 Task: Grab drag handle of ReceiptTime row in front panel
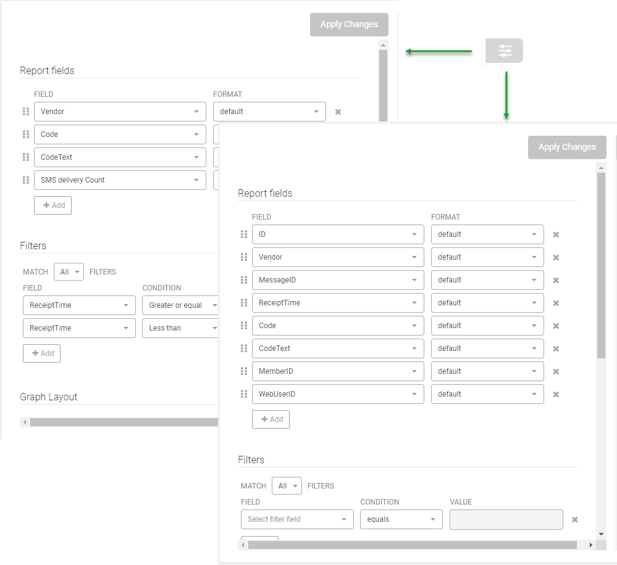tap(244, 303)
